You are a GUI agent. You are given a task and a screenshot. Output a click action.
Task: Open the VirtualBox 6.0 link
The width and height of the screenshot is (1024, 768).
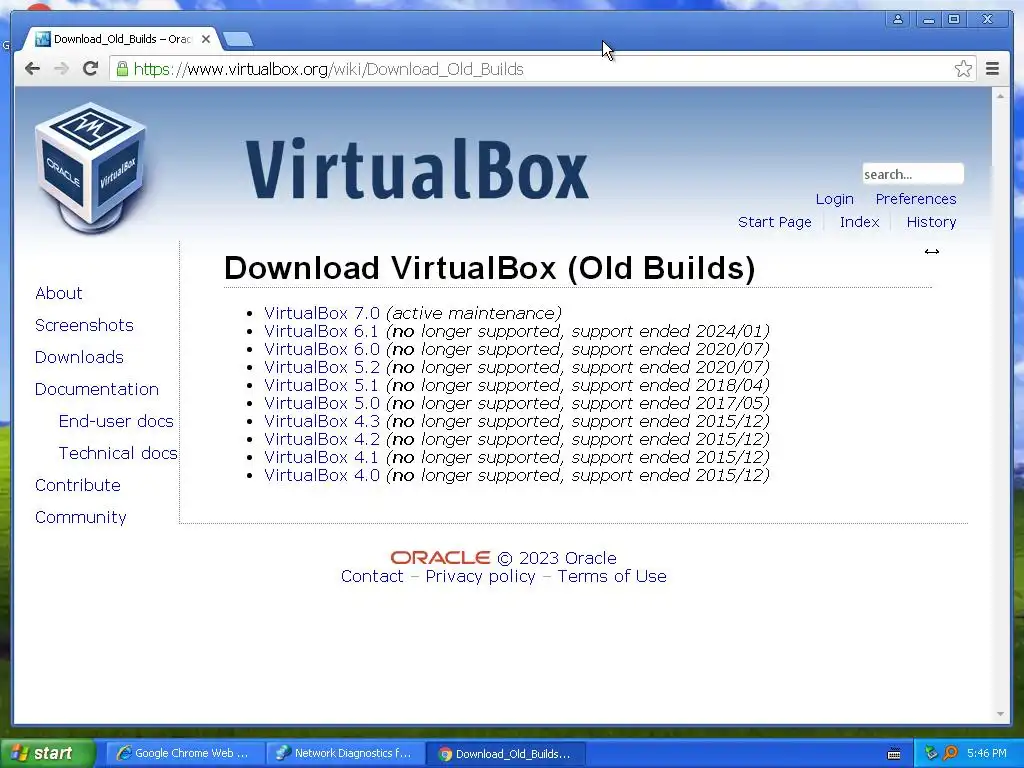click(322, 349)
